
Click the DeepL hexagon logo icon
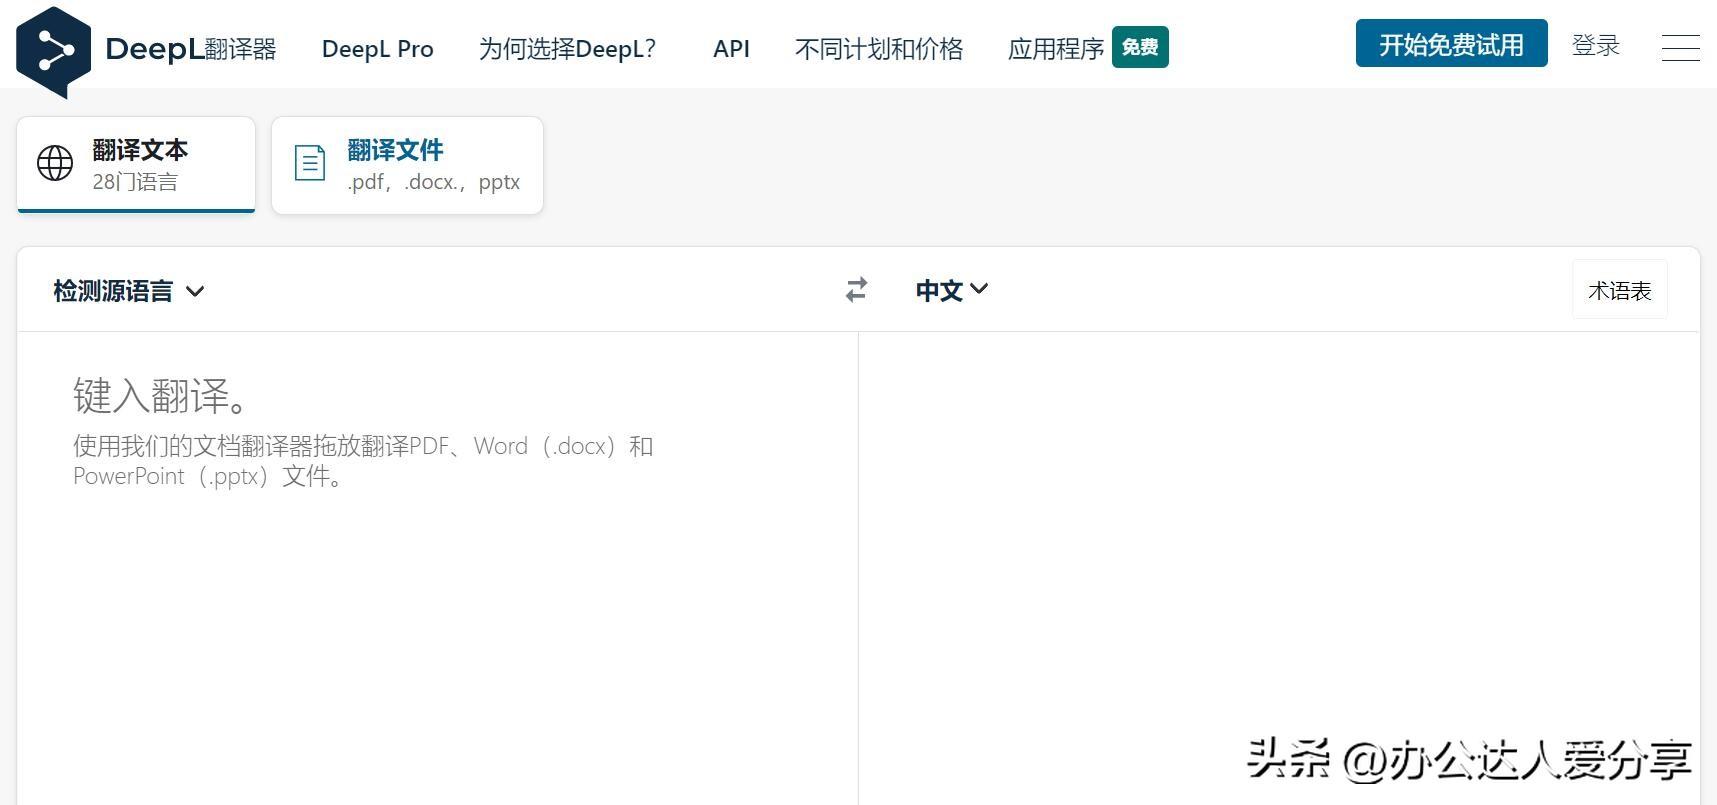53,52
